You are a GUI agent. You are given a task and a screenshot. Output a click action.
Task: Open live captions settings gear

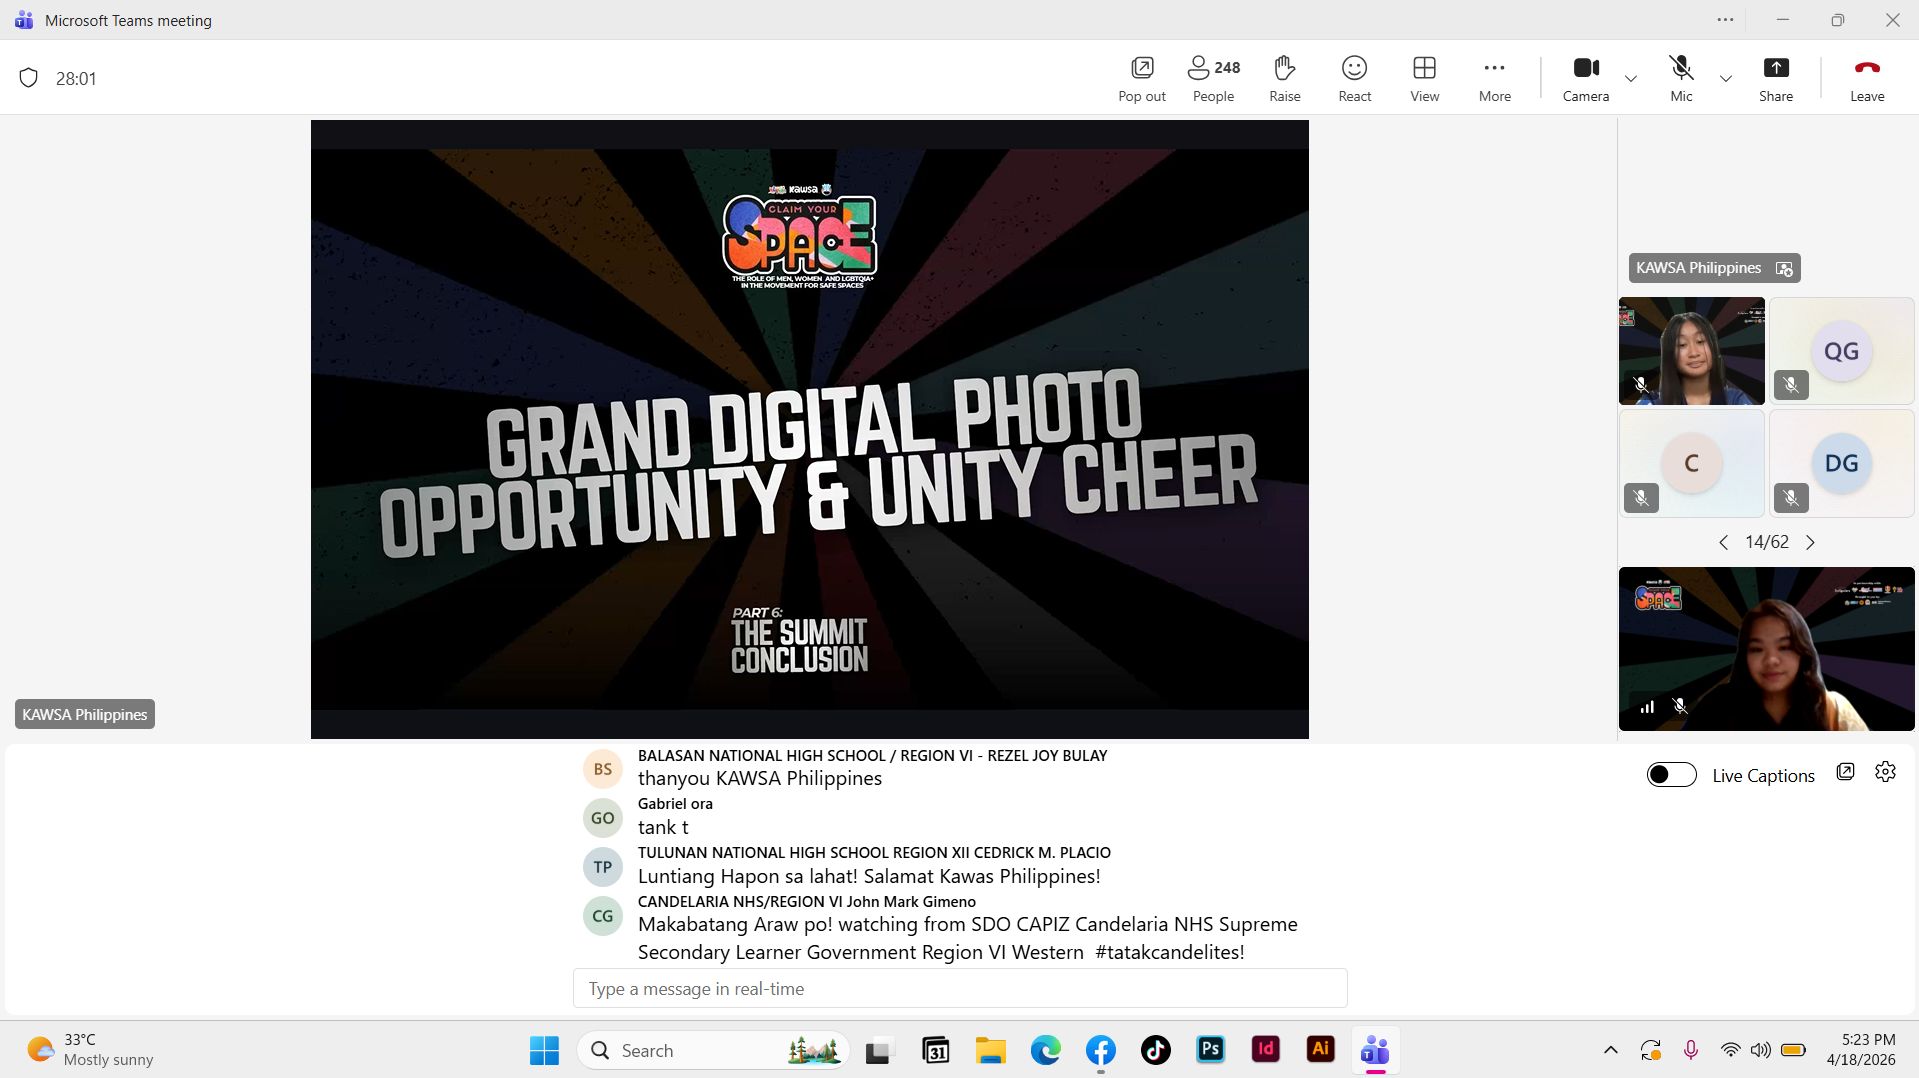[1885, 772]
